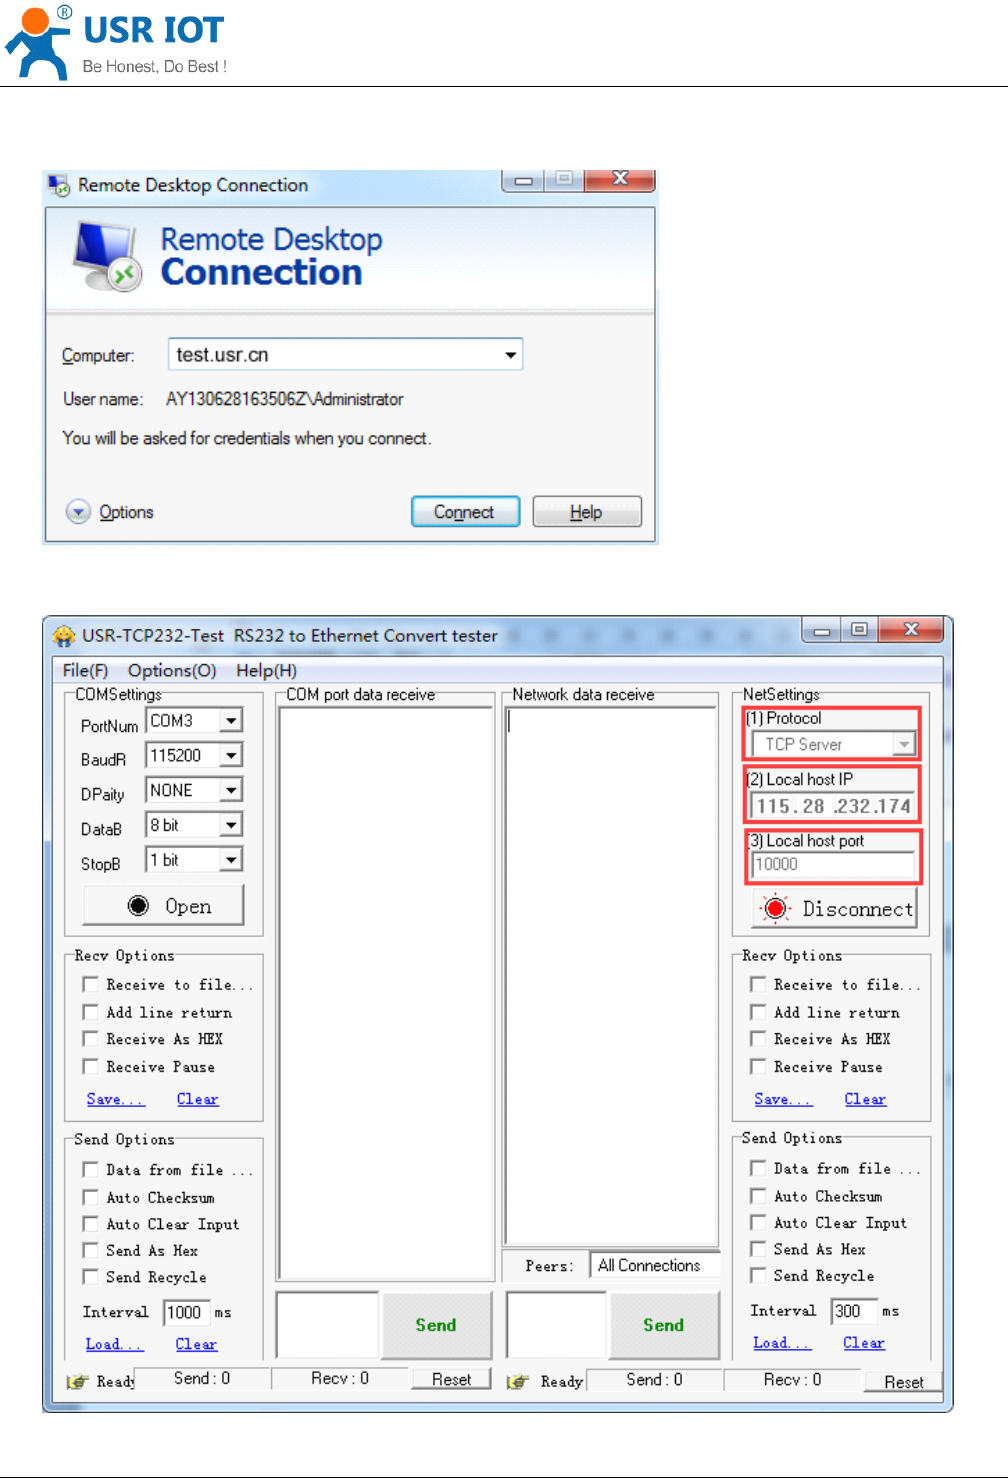Toggle COM Receive As HEX checkbox
This screenshot has width=1008, height=1478.
pyautogui.click(x=91, y=1039)
